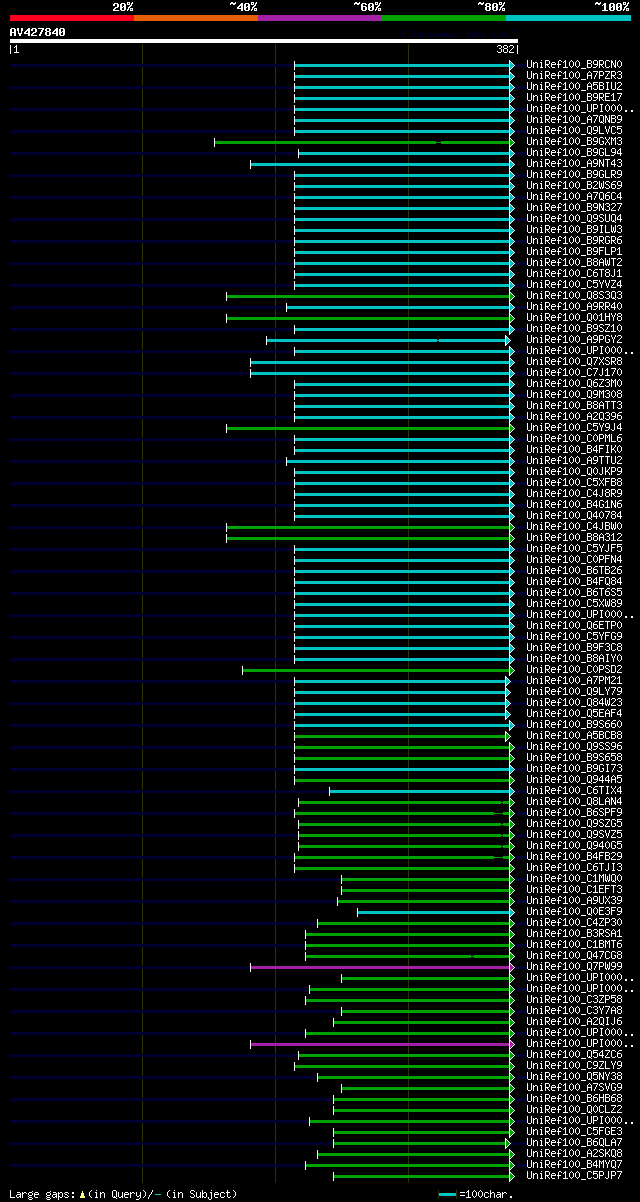The height and width of the screenshot is (1202, 640).
Task: Select hit label UniRef100_B9S660
Action: 575,725
